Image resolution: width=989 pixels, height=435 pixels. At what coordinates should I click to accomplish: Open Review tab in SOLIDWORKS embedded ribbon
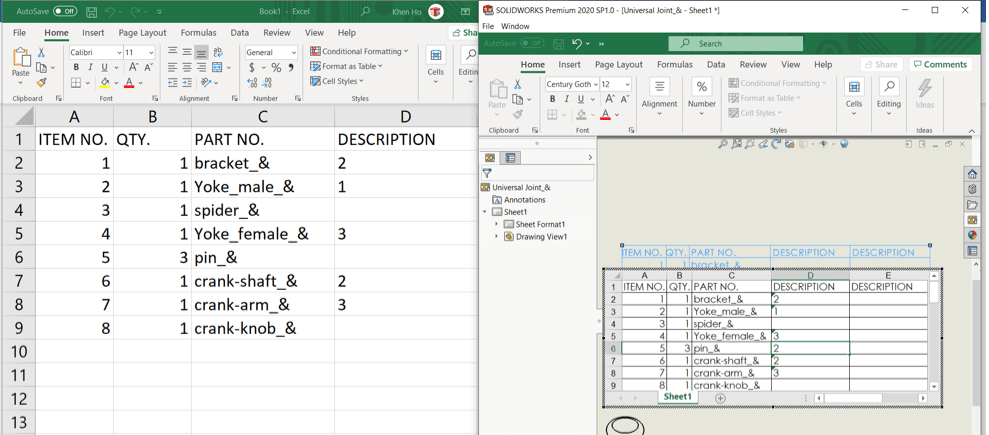[753, 64]
